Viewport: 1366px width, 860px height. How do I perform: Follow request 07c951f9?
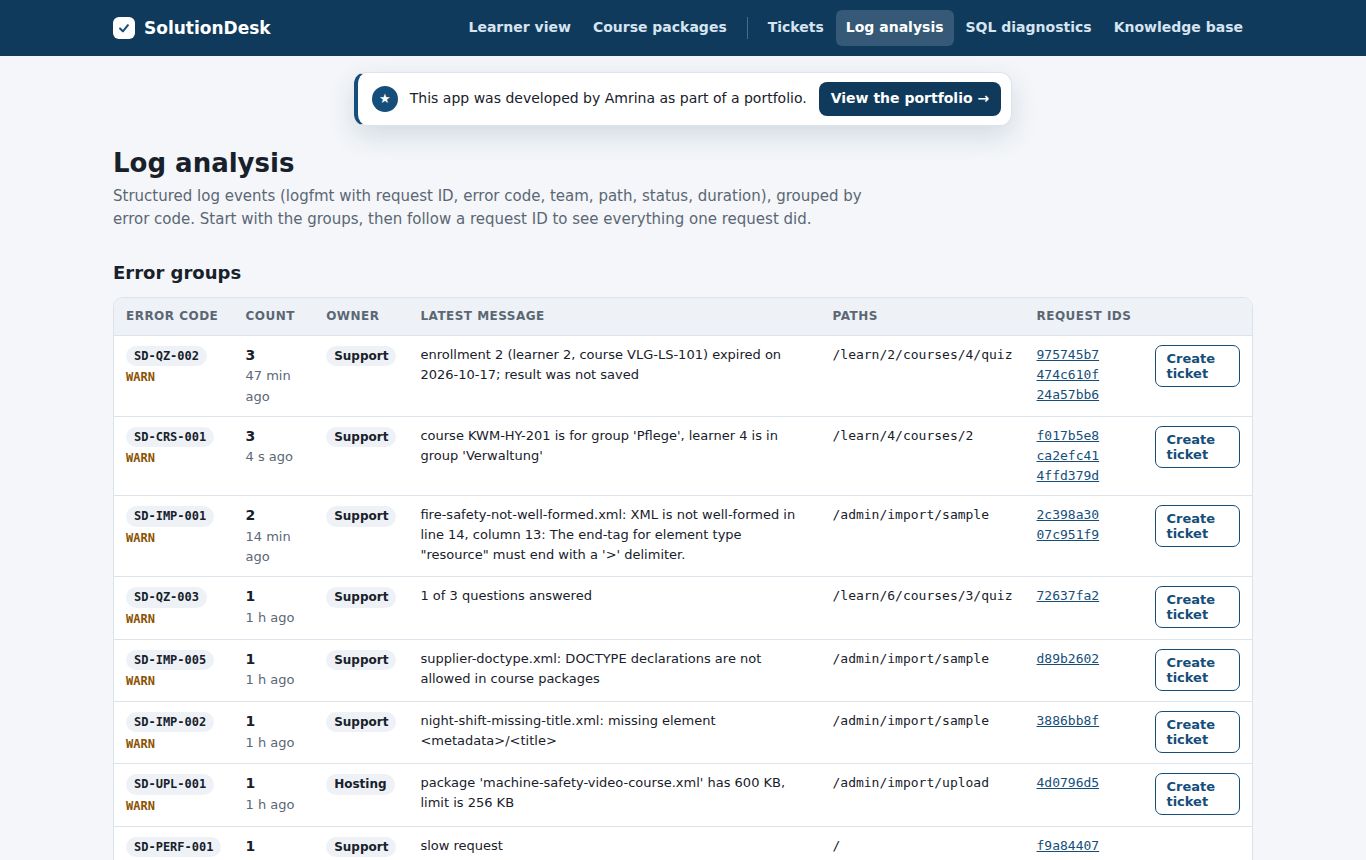[x=1068, y=535]
